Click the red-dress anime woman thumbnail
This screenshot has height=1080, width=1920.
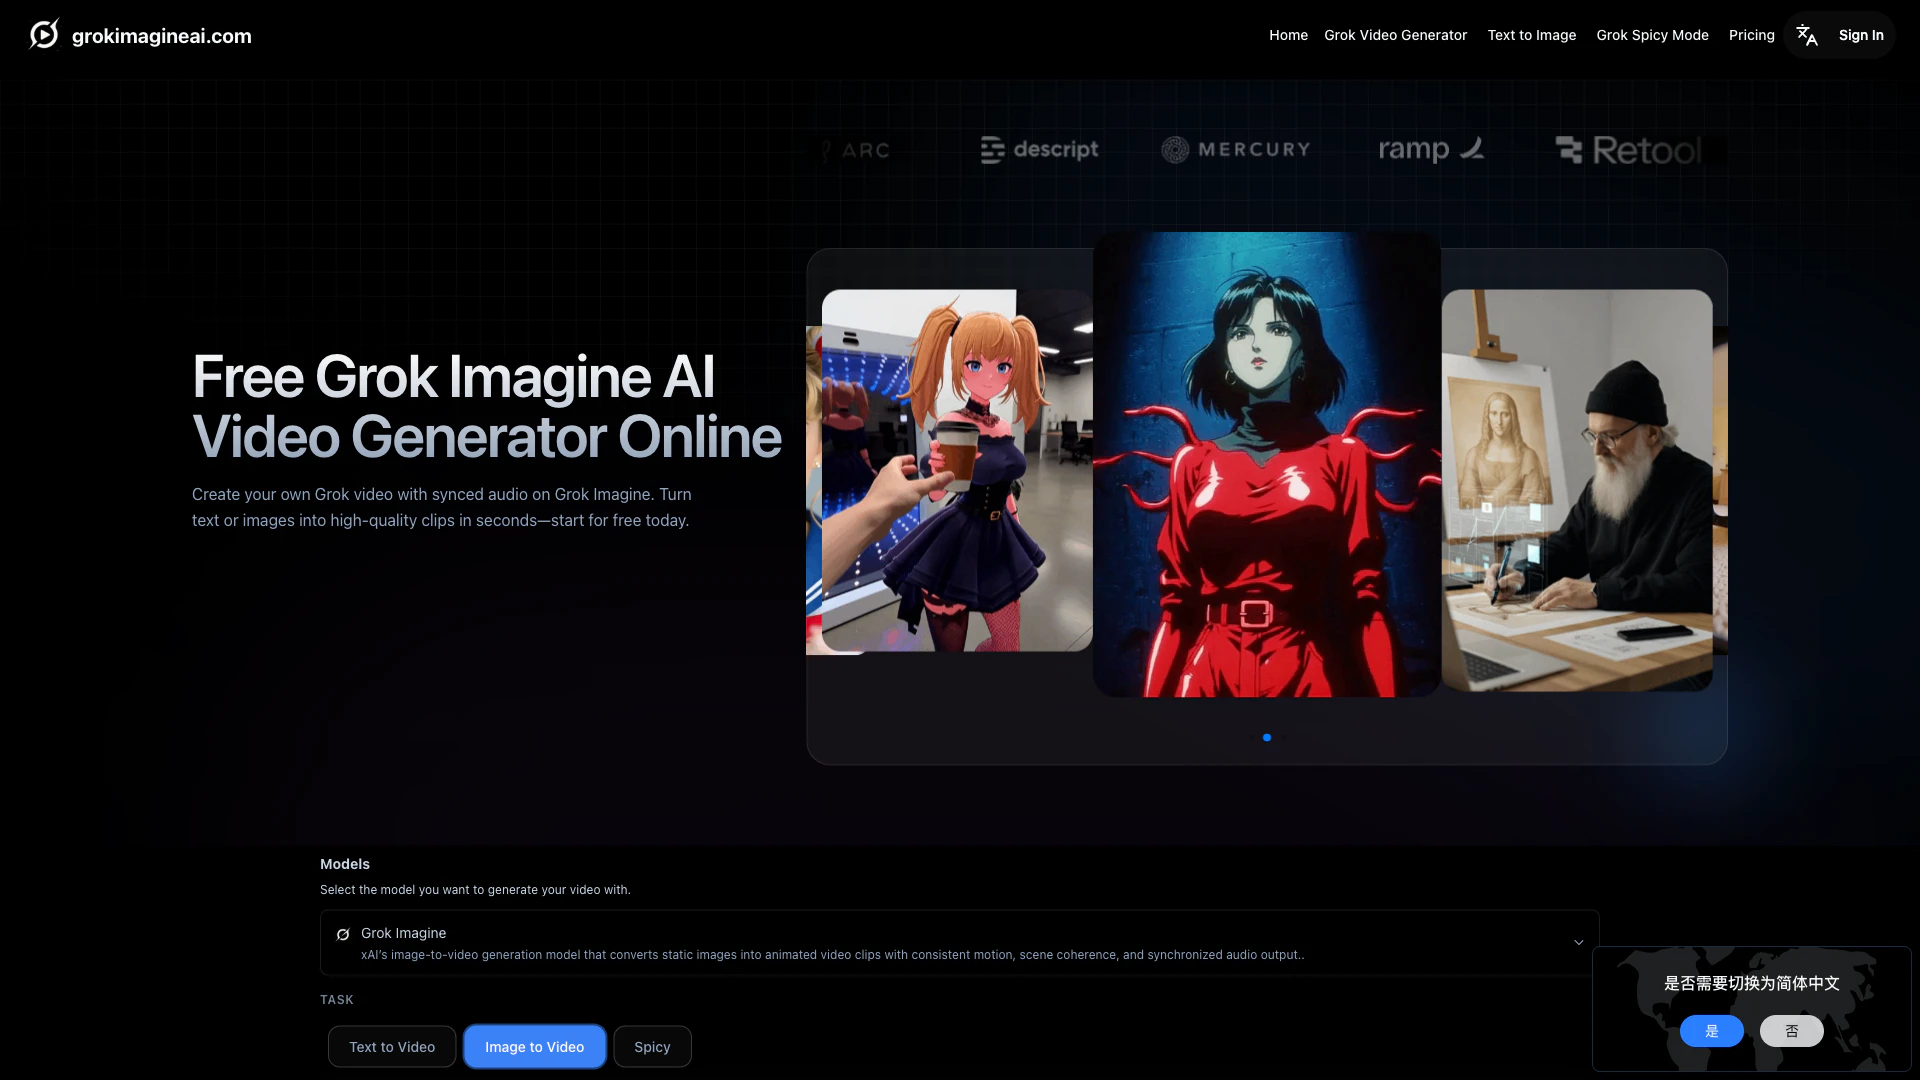[x=1266, y=465]
